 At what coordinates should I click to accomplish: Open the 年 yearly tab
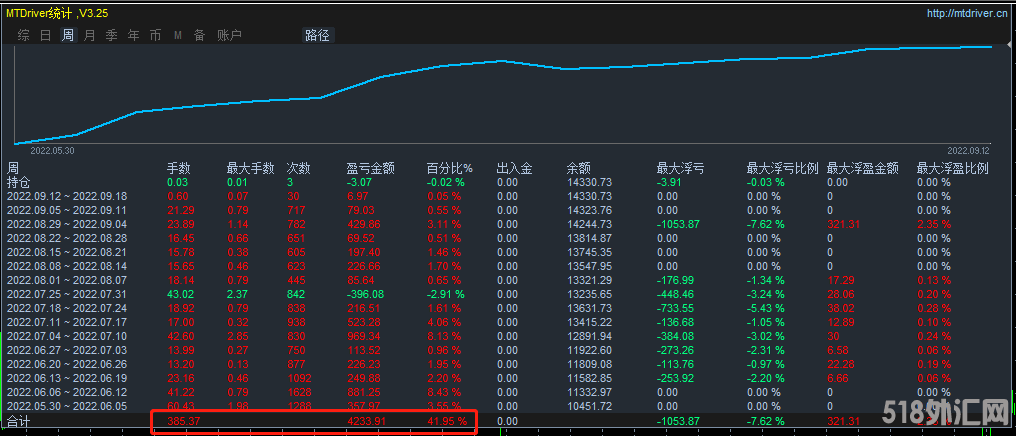133,36
